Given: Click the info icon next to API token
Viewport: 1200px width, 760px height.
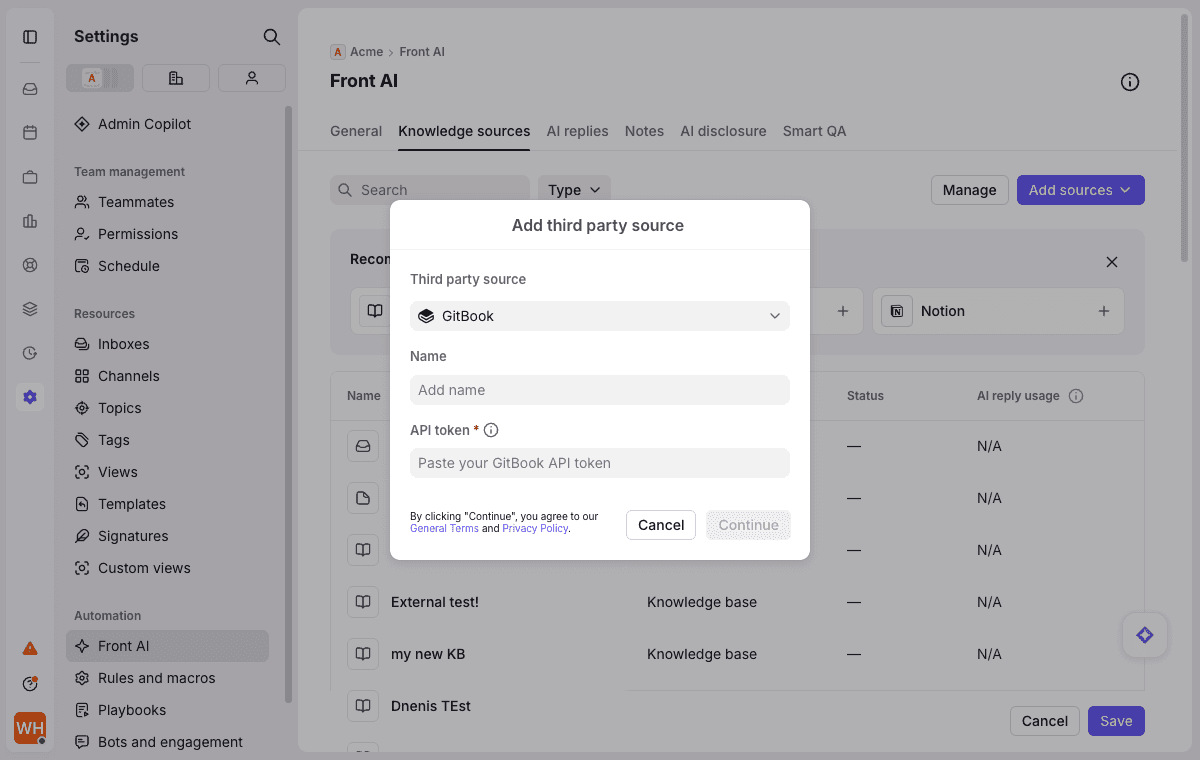Looking at the screenshot, I should pos(491,430).
